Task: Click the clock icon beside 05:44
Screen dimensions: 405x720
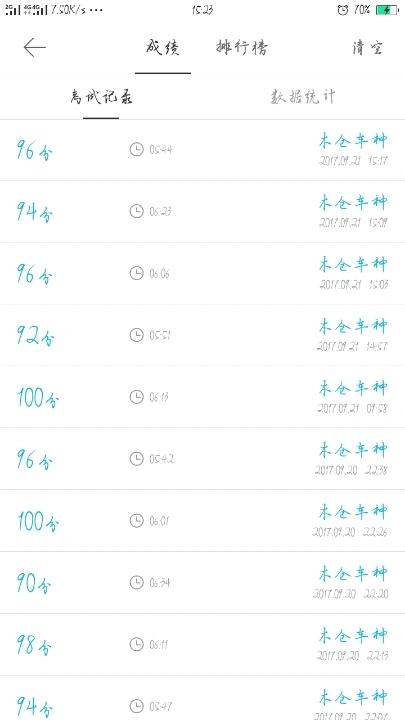Action: (x=136, y=149)
